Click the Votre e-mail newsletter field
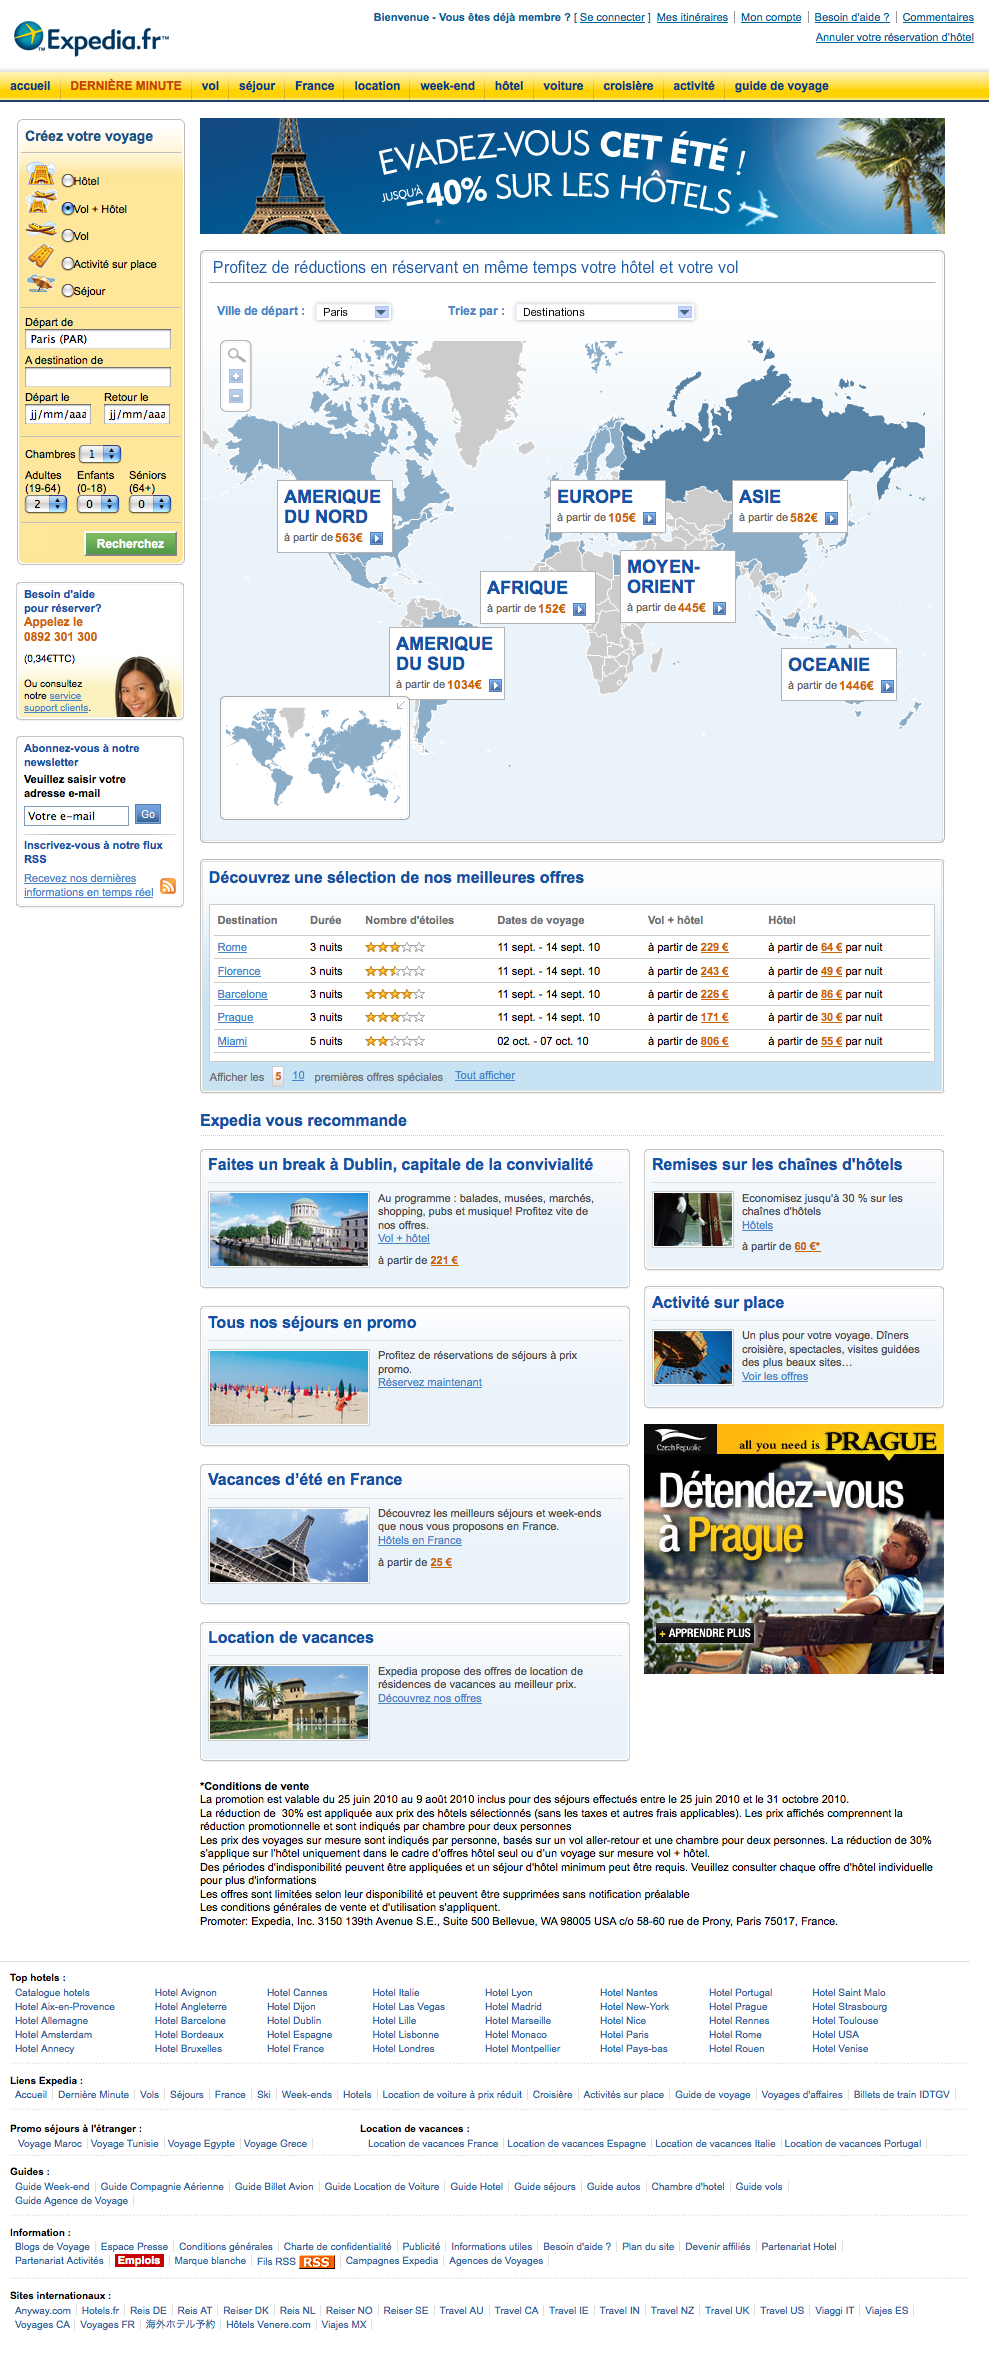This screenshot has height=2375, width=1006. [76, 816]
